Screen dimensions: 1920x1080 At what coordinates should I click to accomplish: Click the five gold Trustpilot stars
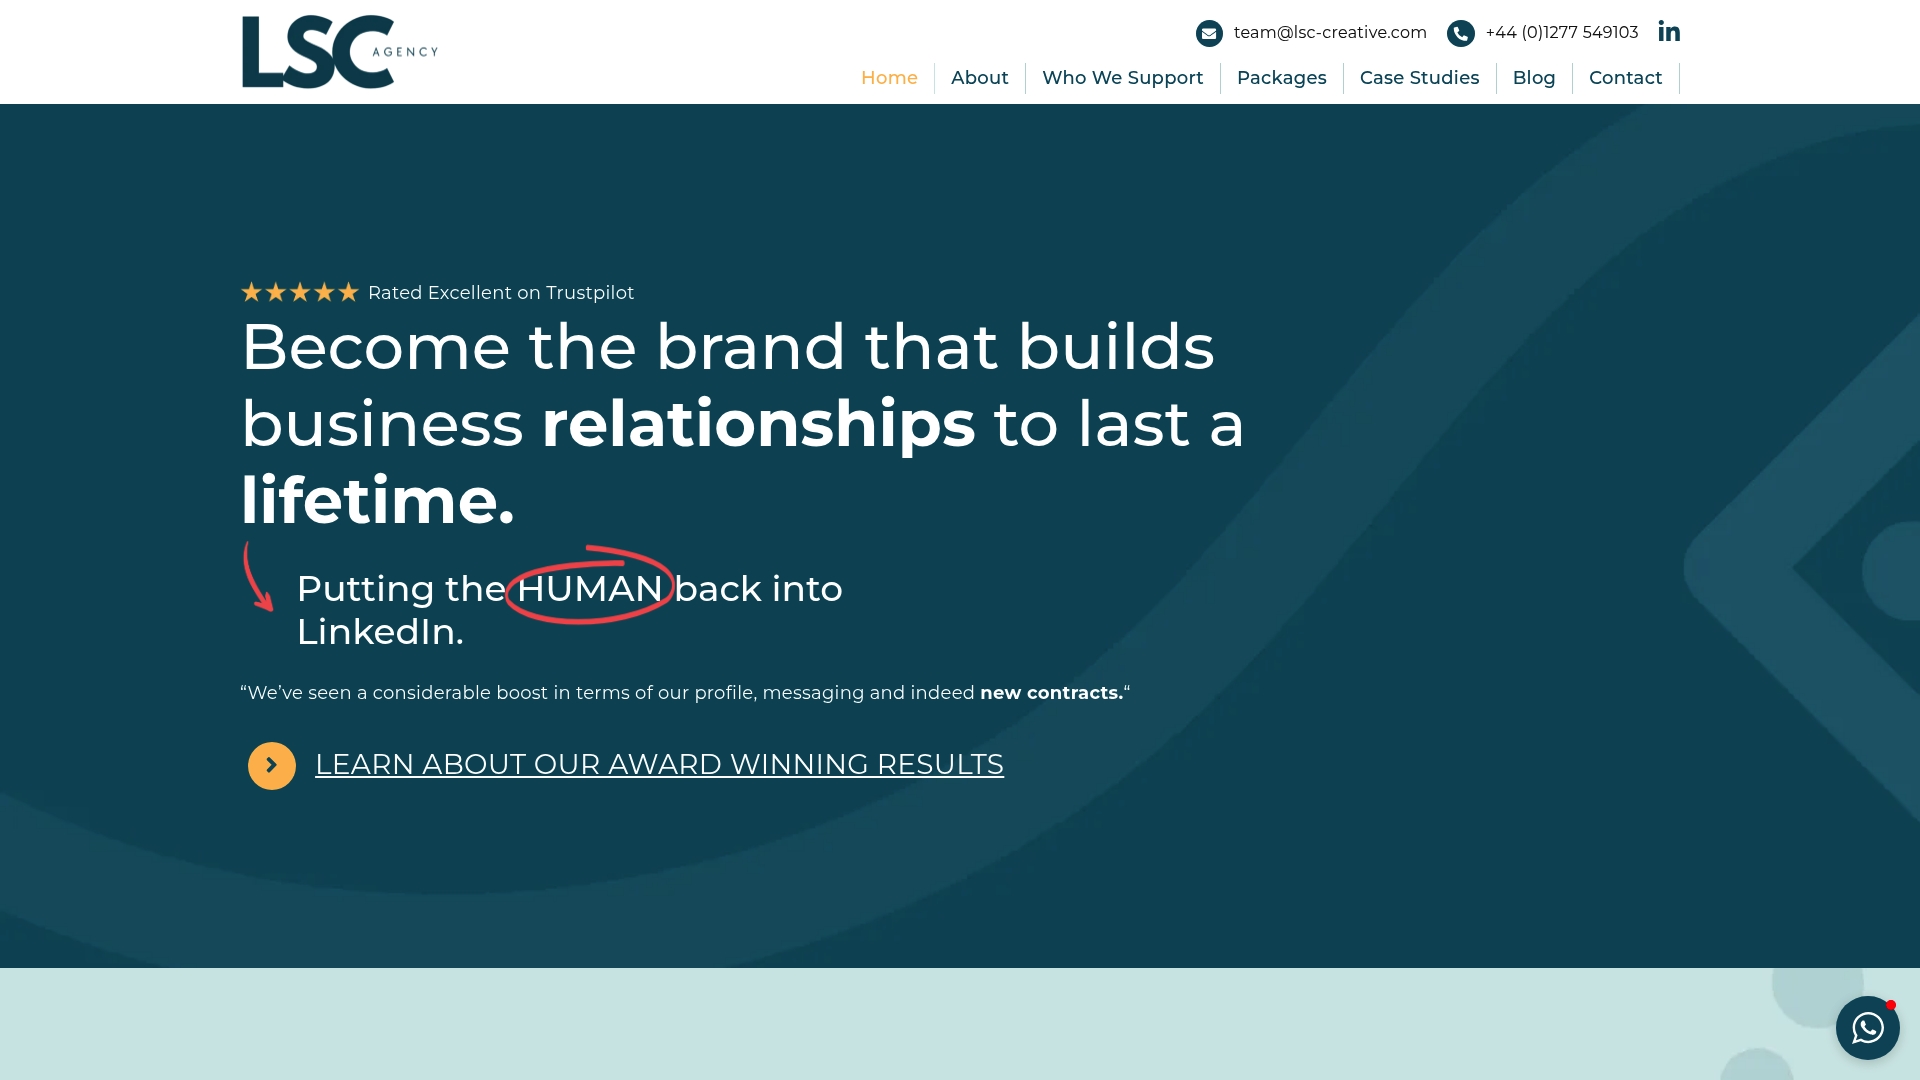tap(300, 292)
